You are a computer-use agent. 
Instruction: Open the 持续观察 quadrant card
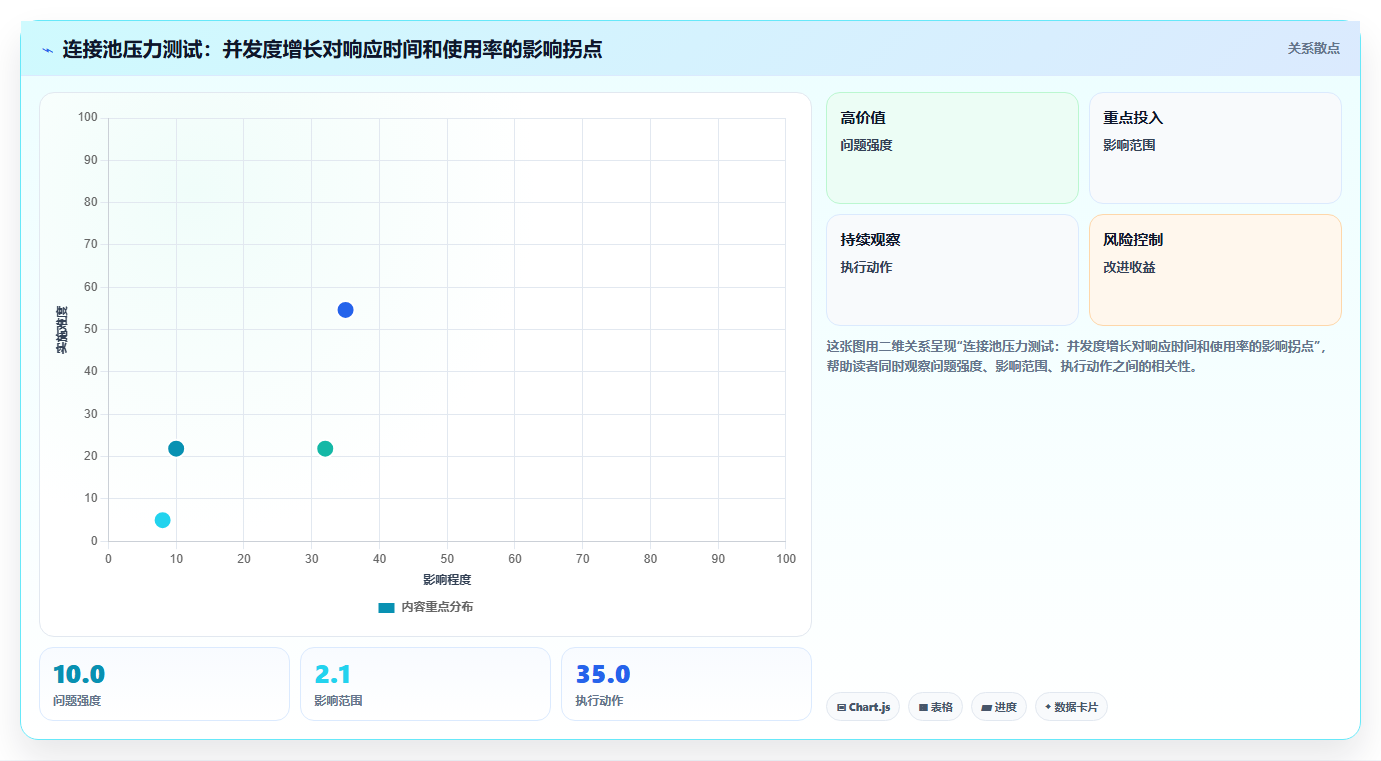[952, 270]
